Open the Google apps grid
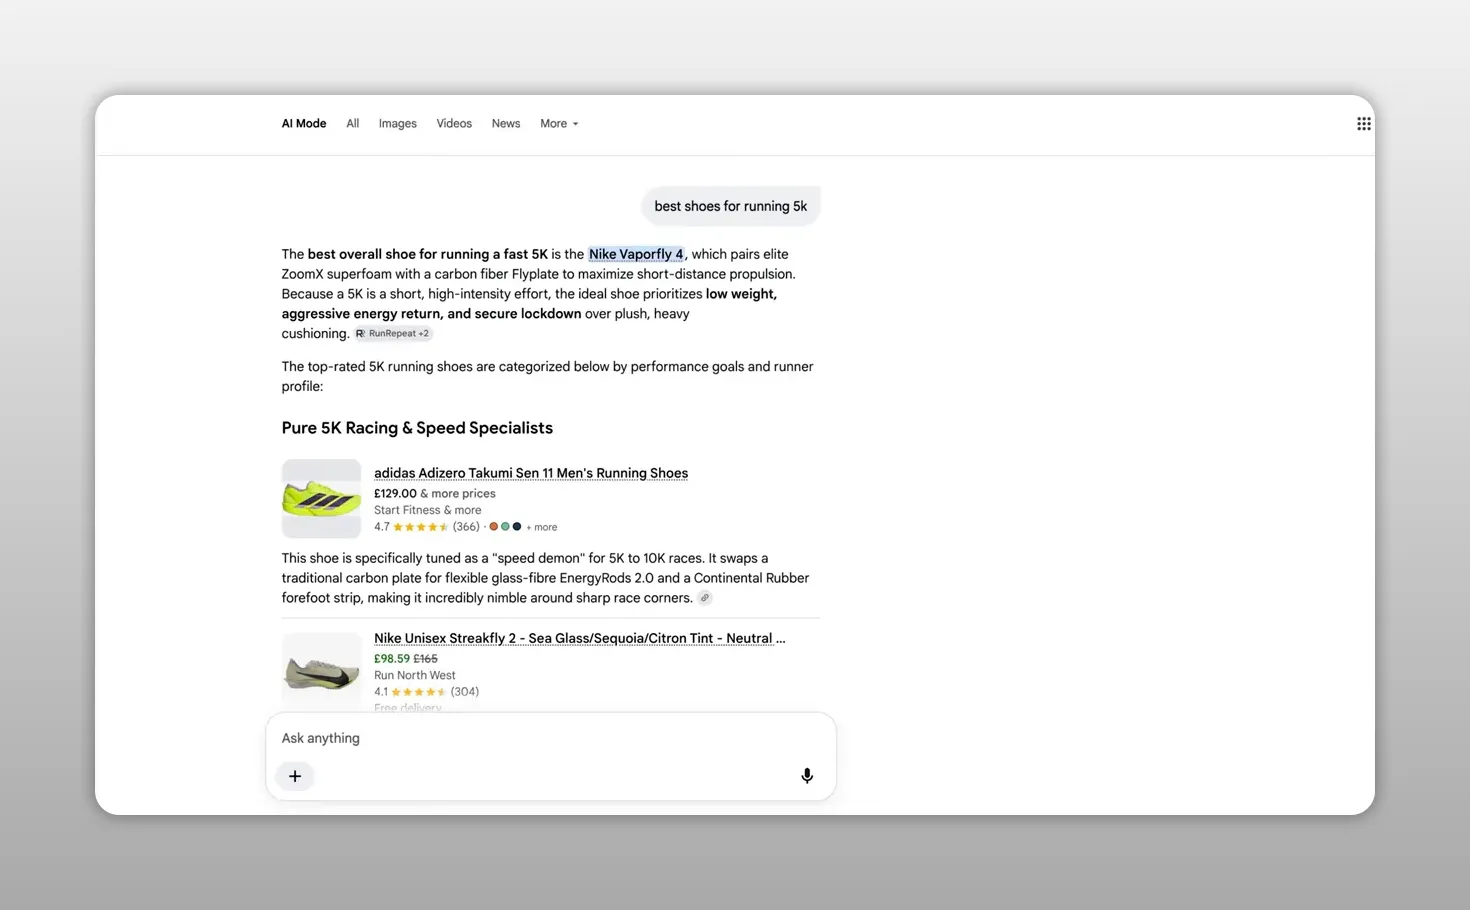 pyautogui.click(x=1363, y=124)
